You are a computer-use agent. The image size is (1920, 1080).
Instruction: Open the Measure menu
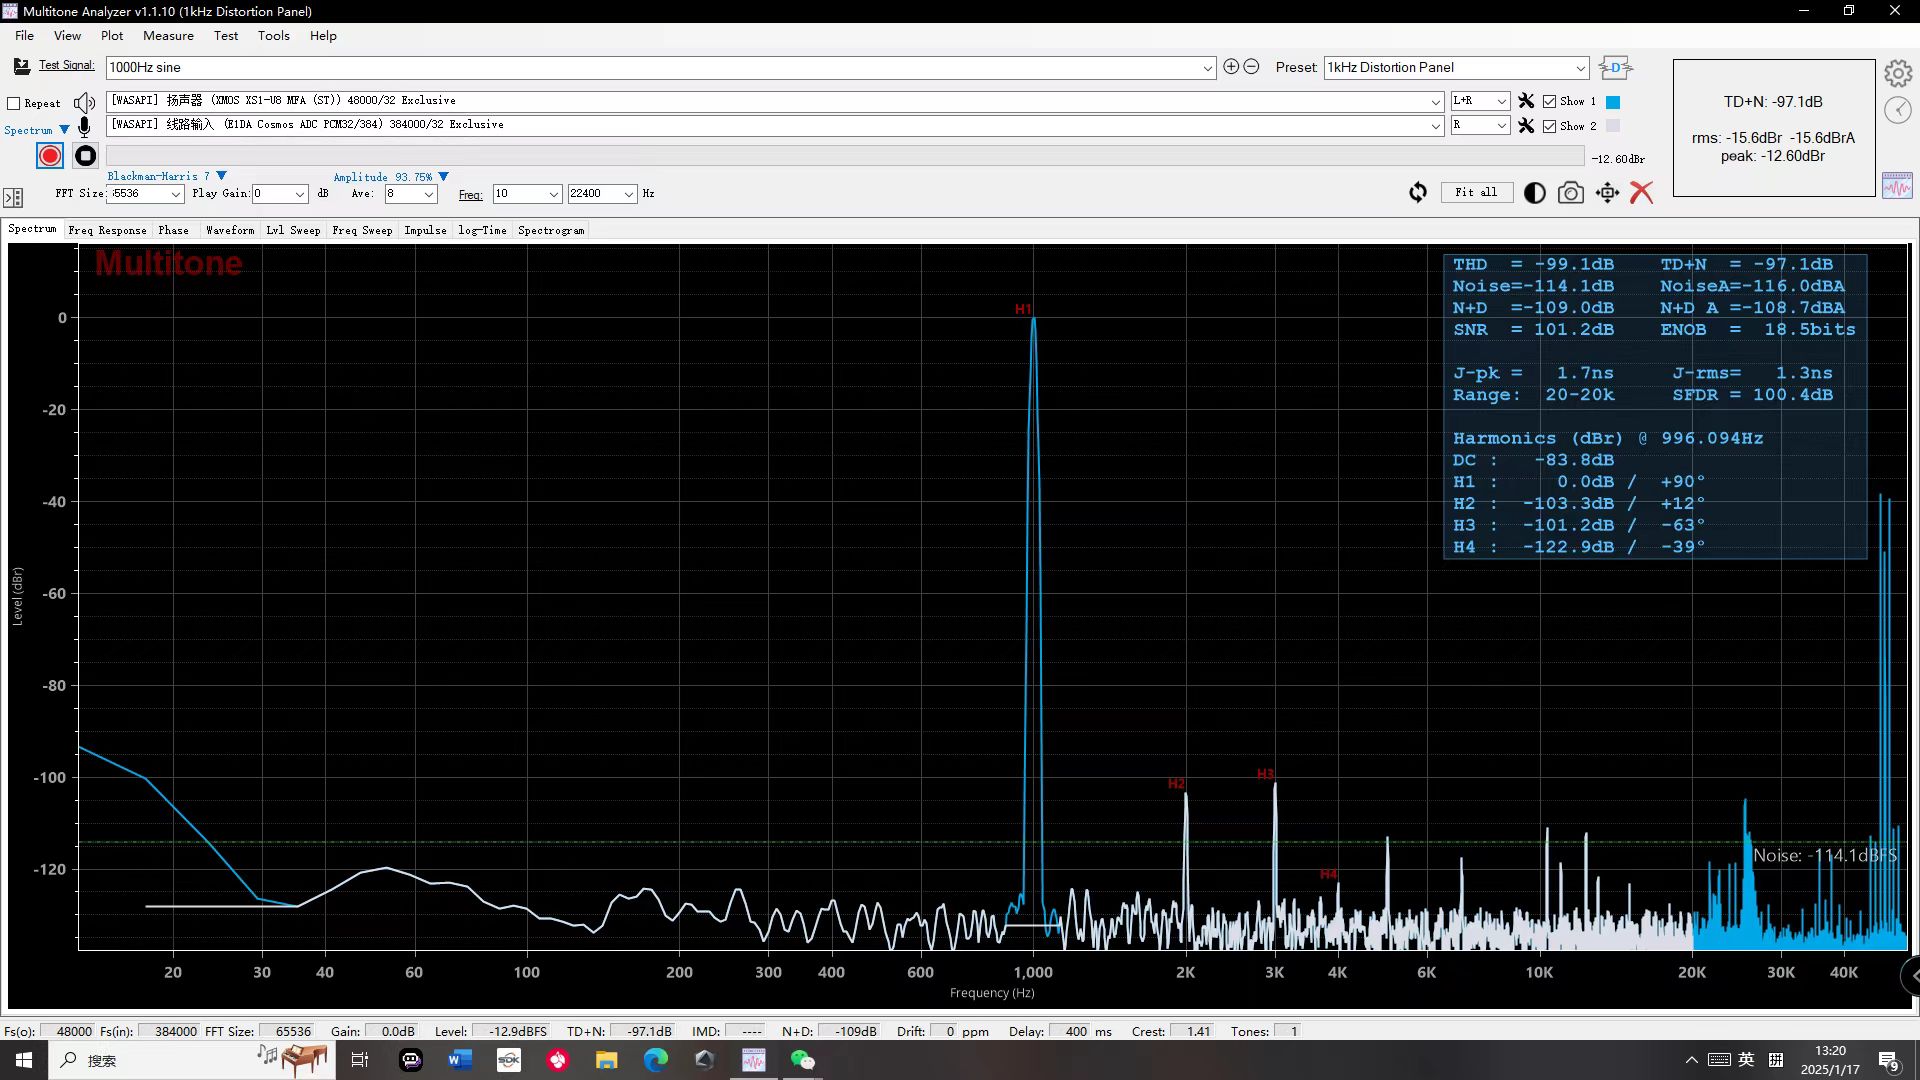pyautogui.click(x=168, y=35)
